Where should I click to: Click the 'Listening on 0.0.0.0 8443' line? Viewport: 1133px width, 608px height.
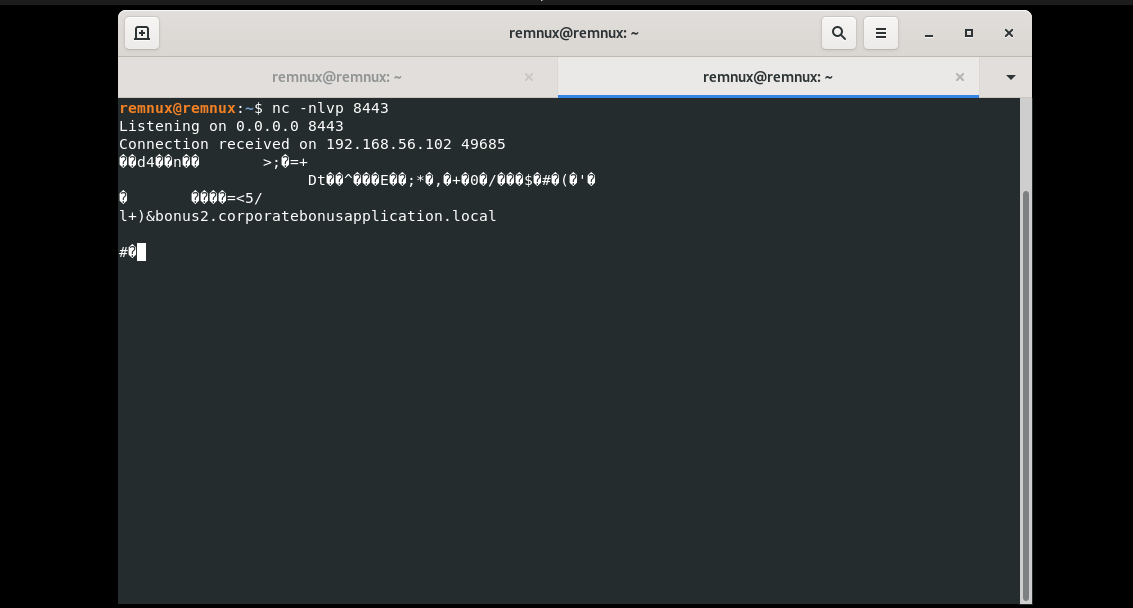tap(231, 126)
